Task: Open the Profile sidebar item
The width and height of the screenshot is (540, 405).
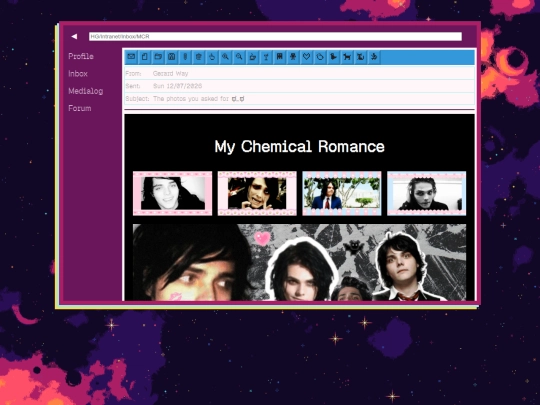Action: [x=81, y=56]
